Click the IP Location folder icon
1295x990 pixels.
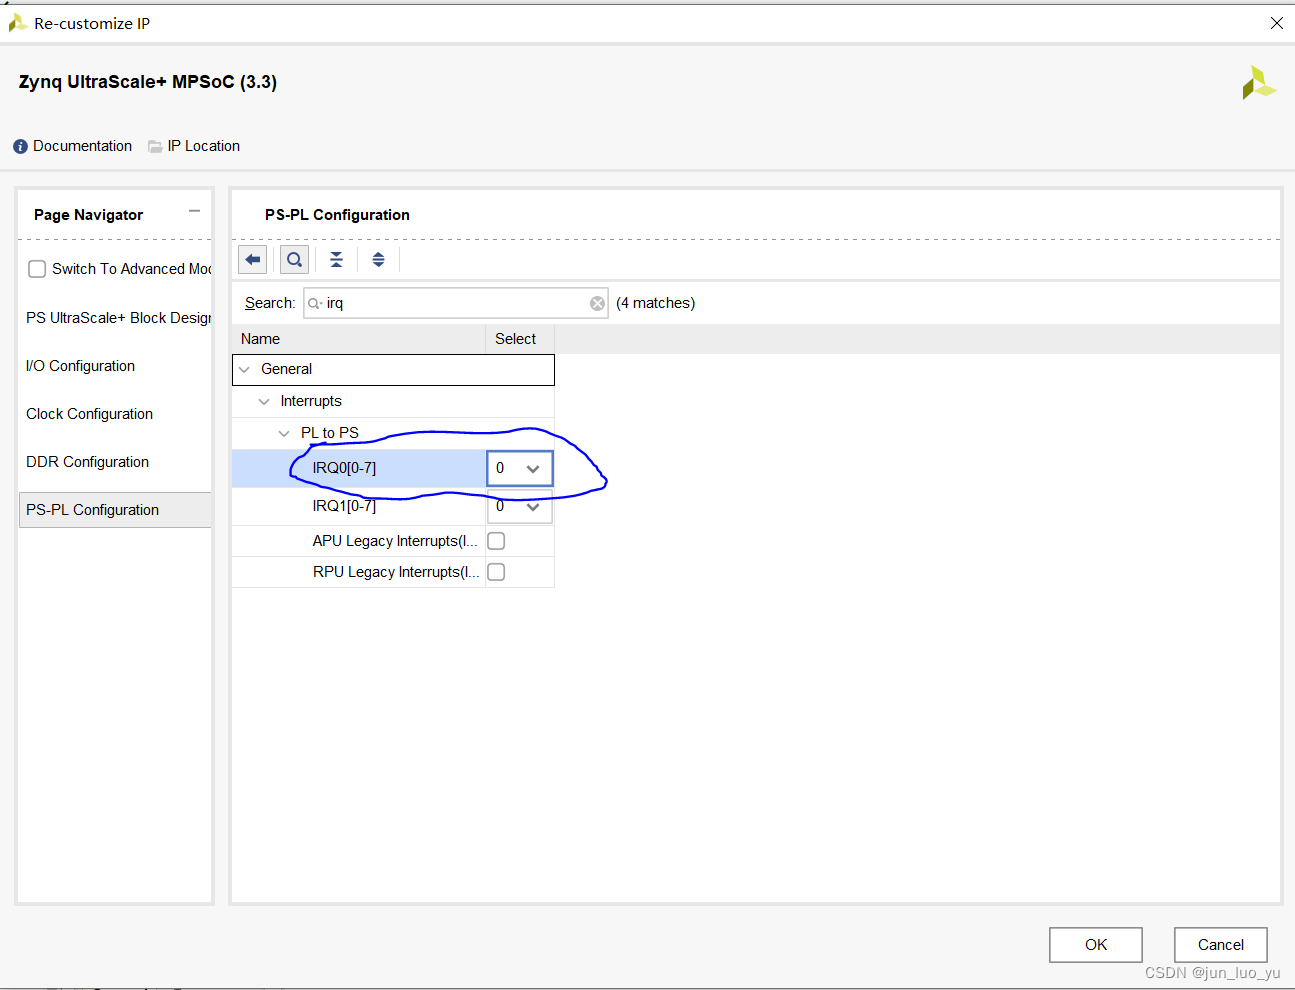point(155,146)
